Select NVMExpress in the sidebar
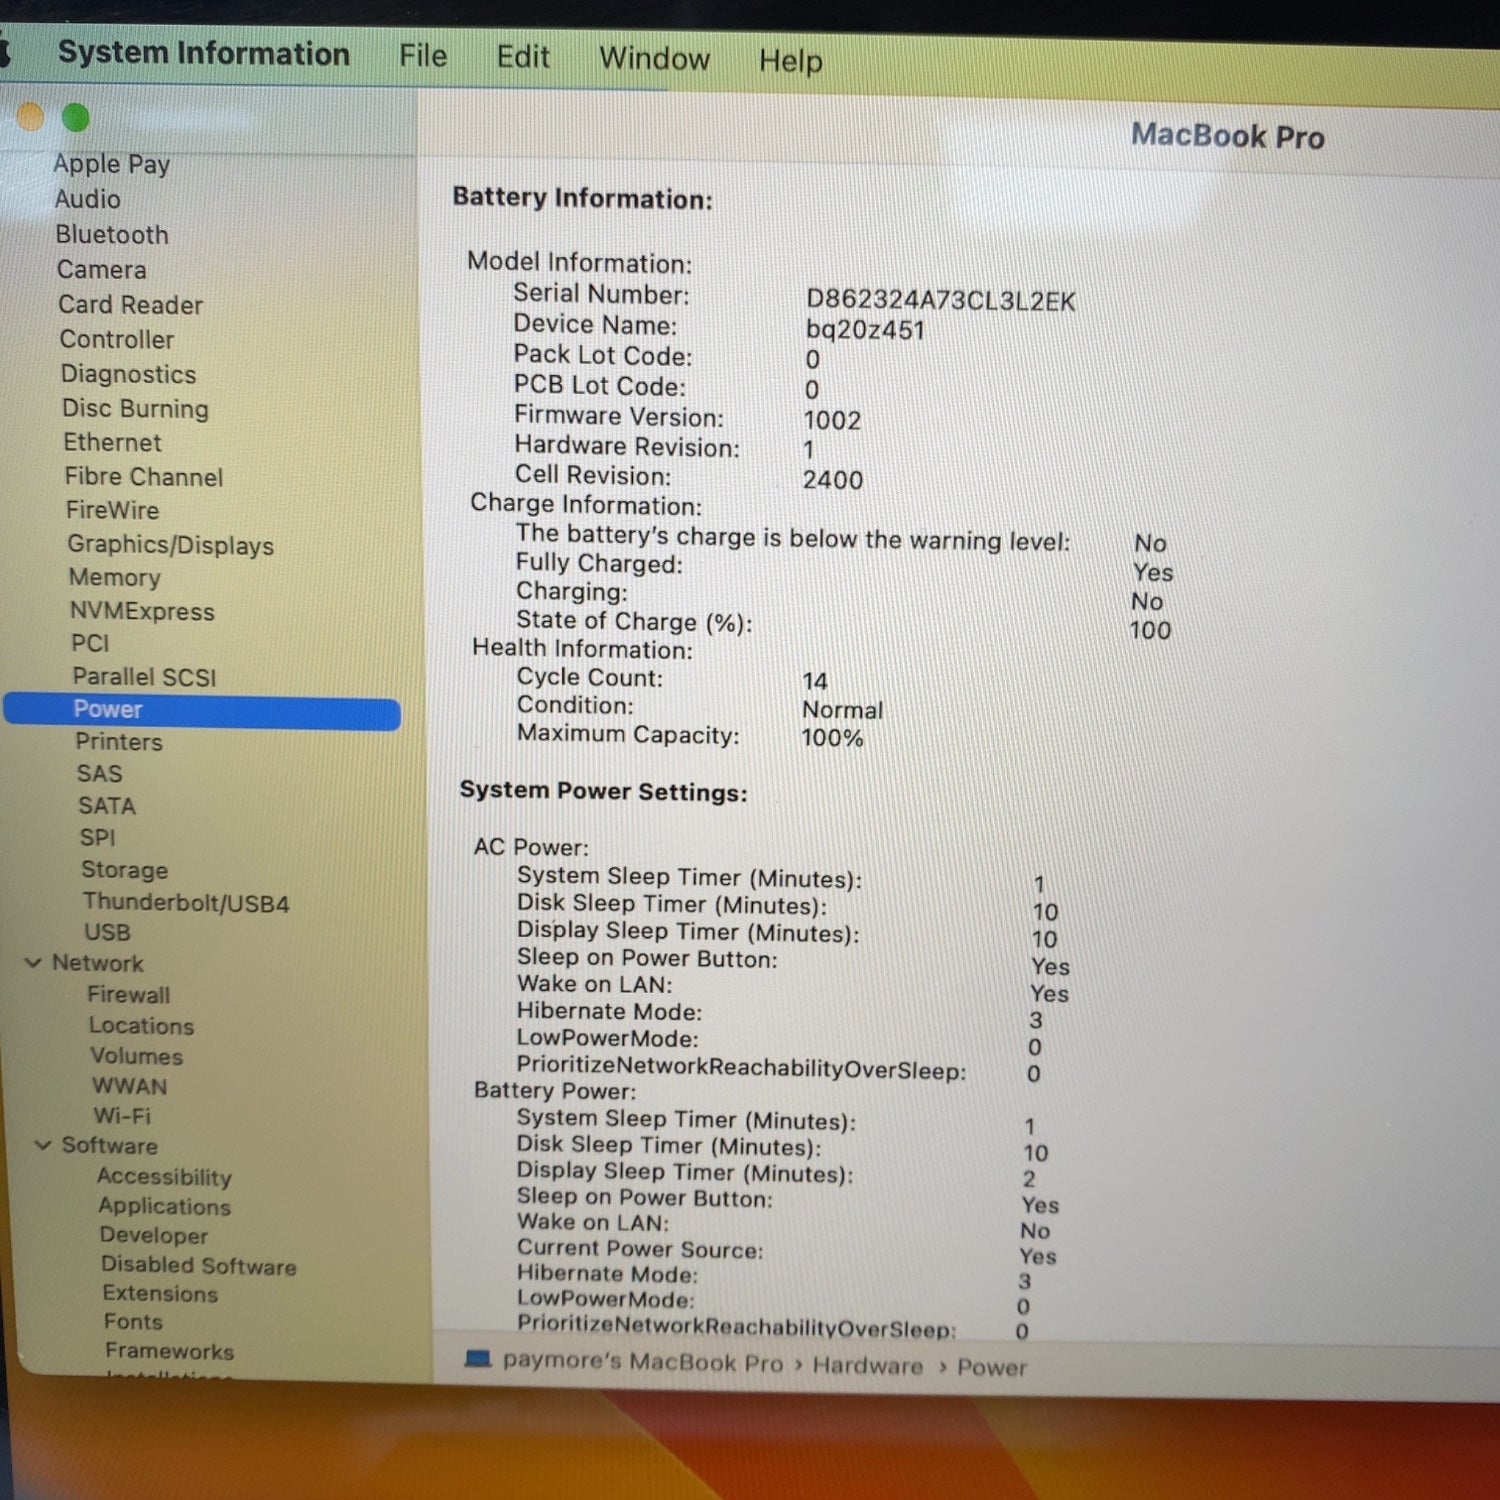1500x1500 pixels. [x=142, y=611]
